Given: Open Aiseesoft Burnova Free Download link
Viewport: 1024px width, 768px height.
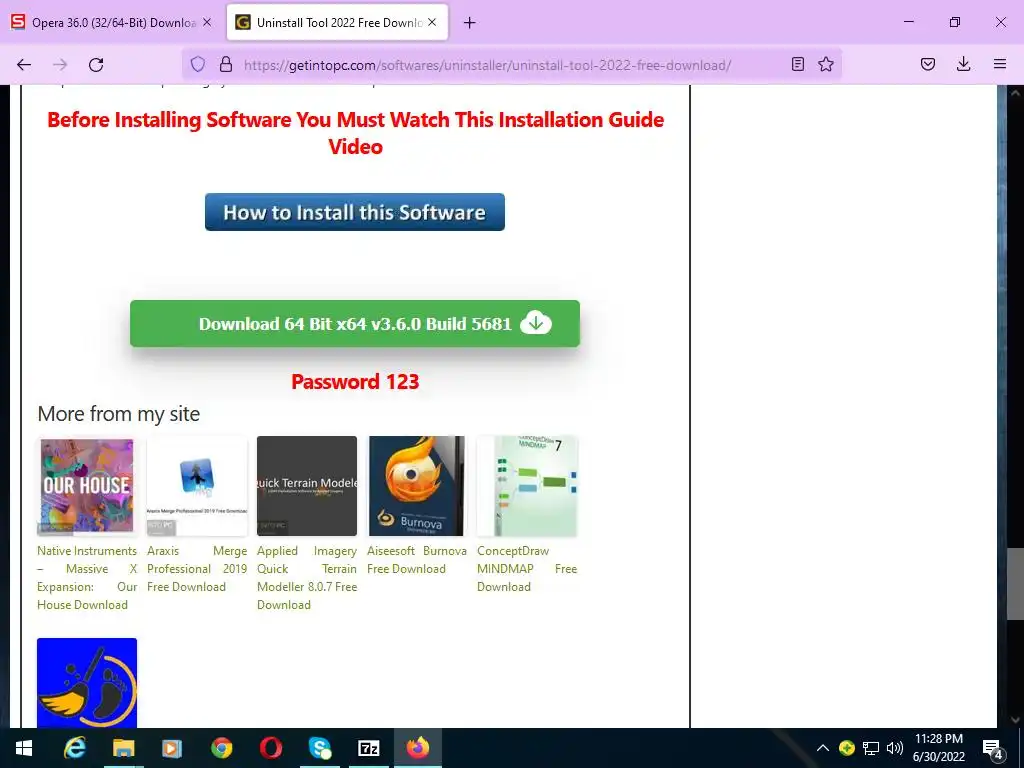Looking at the screenshot, I should 417,560.
